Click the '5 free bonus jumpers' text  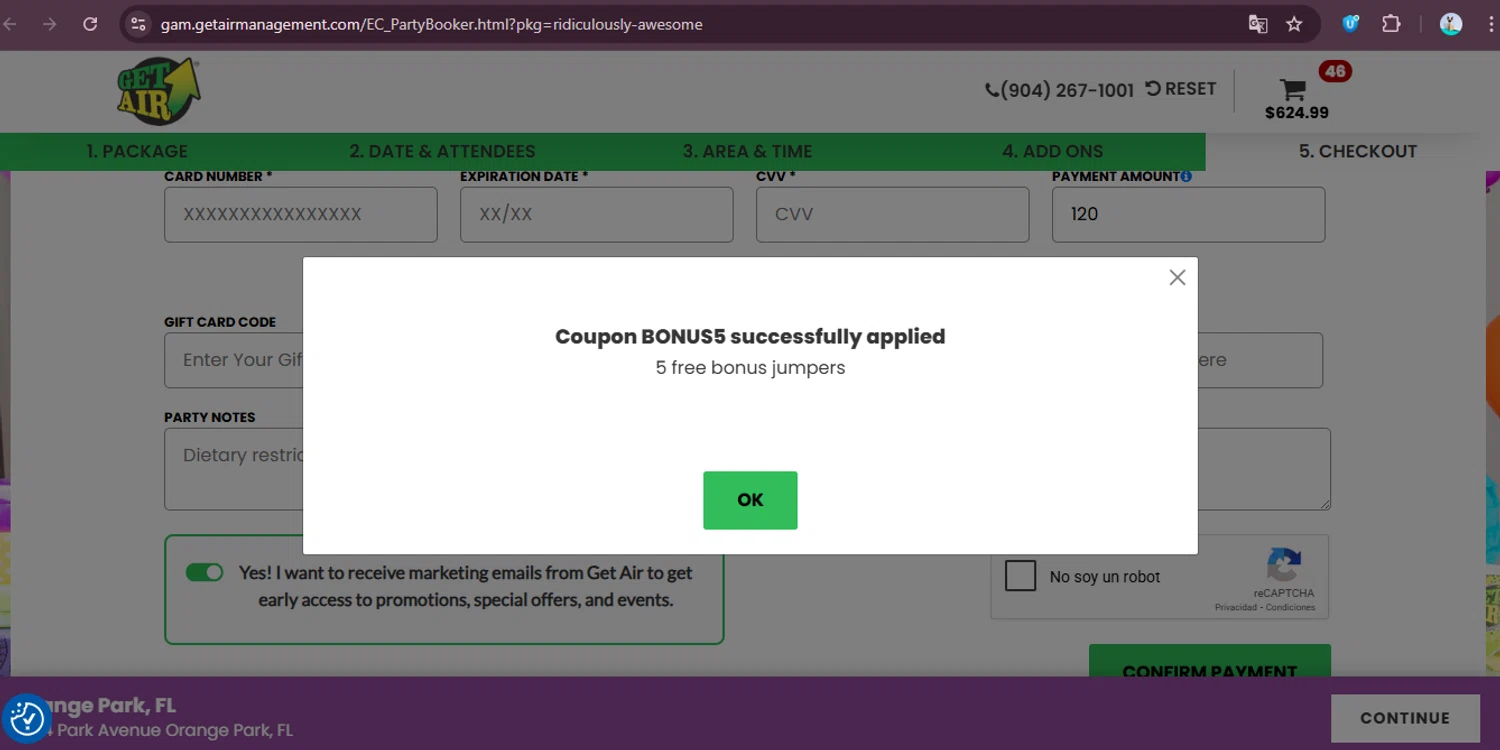click(750, 368)
